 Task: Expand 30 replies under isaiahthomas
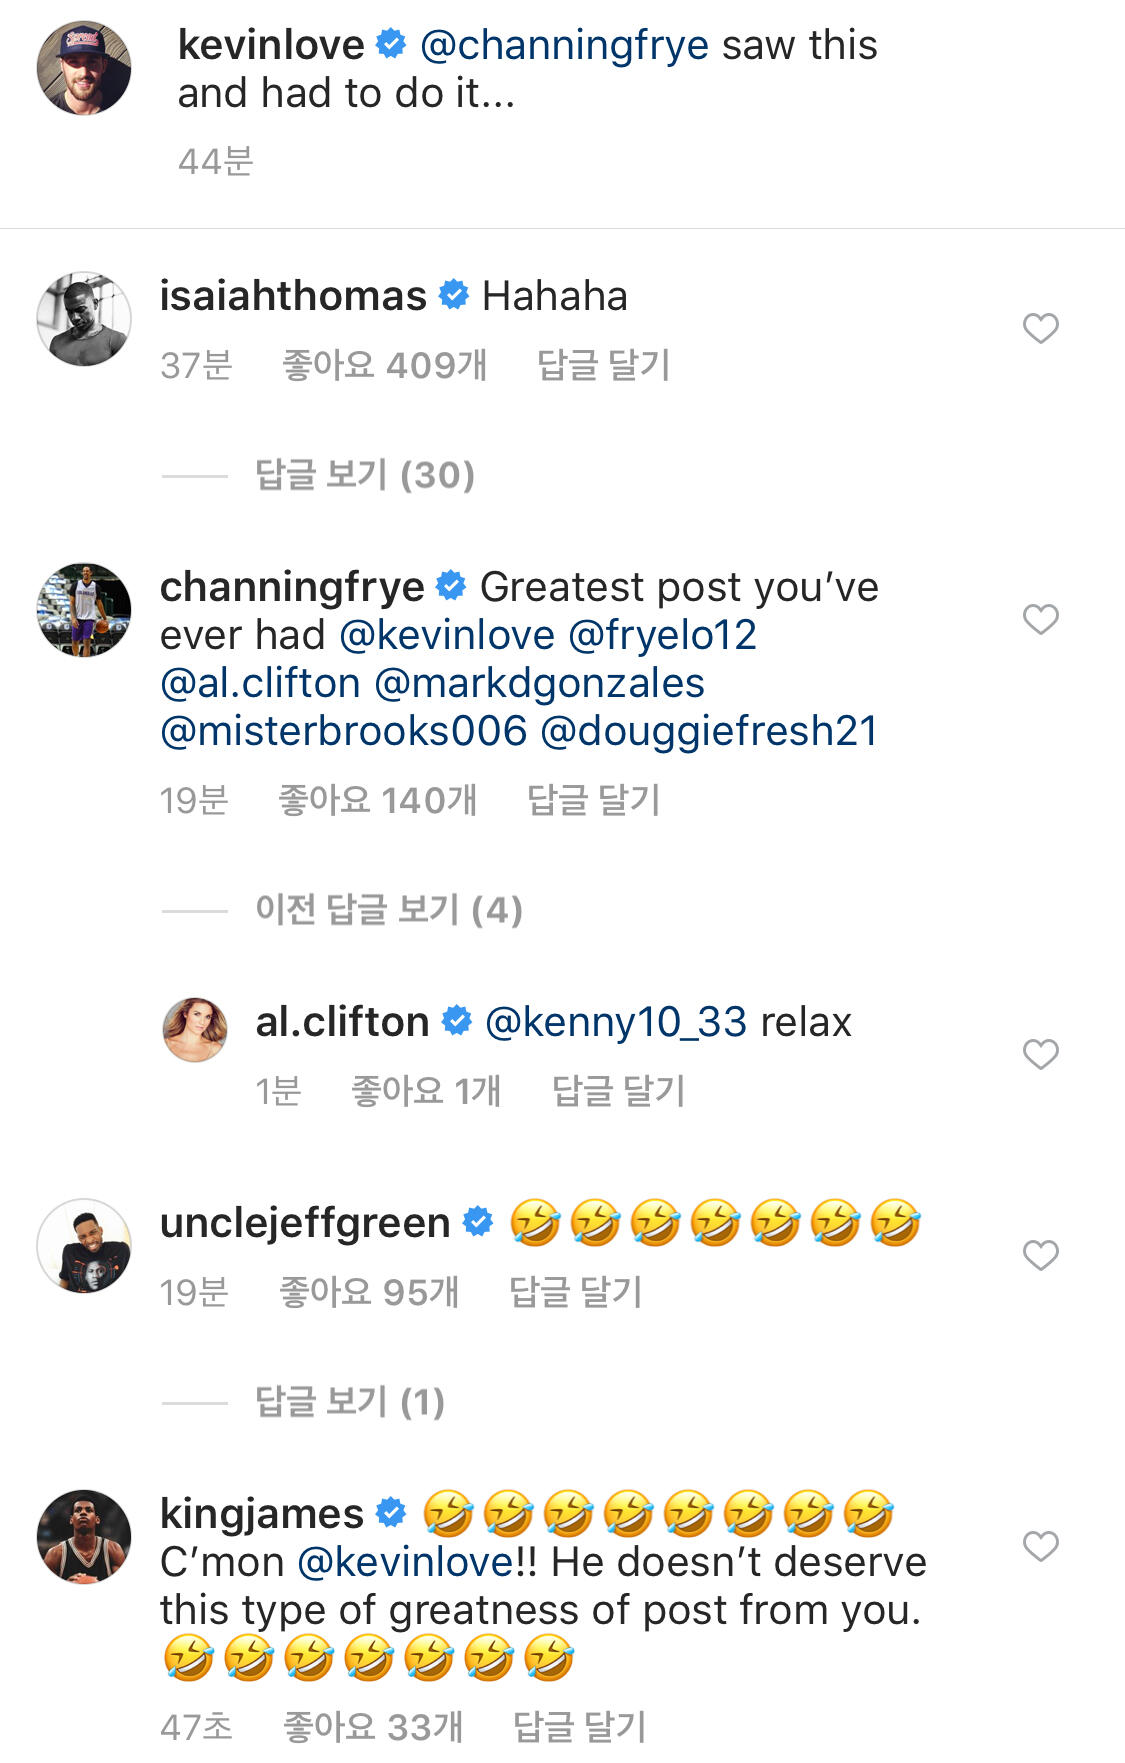click(364, 475)
